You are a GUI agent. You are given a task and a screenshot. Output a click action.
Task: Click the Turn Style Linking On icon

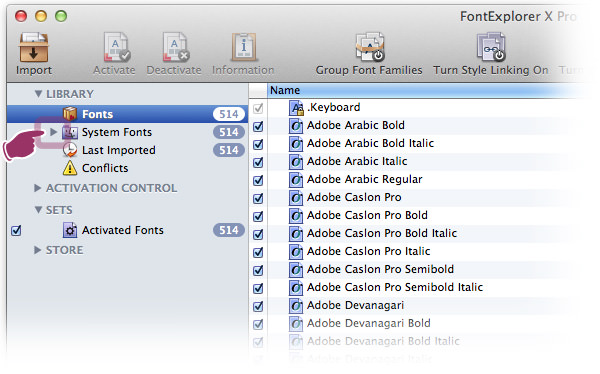pos(491,47)
